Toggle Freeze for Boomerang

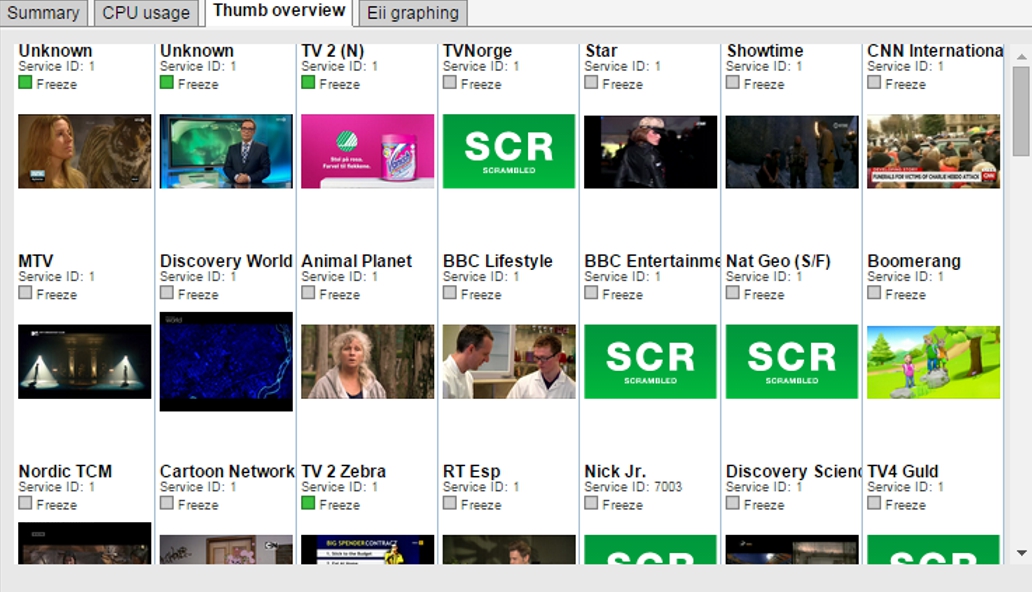874,292
